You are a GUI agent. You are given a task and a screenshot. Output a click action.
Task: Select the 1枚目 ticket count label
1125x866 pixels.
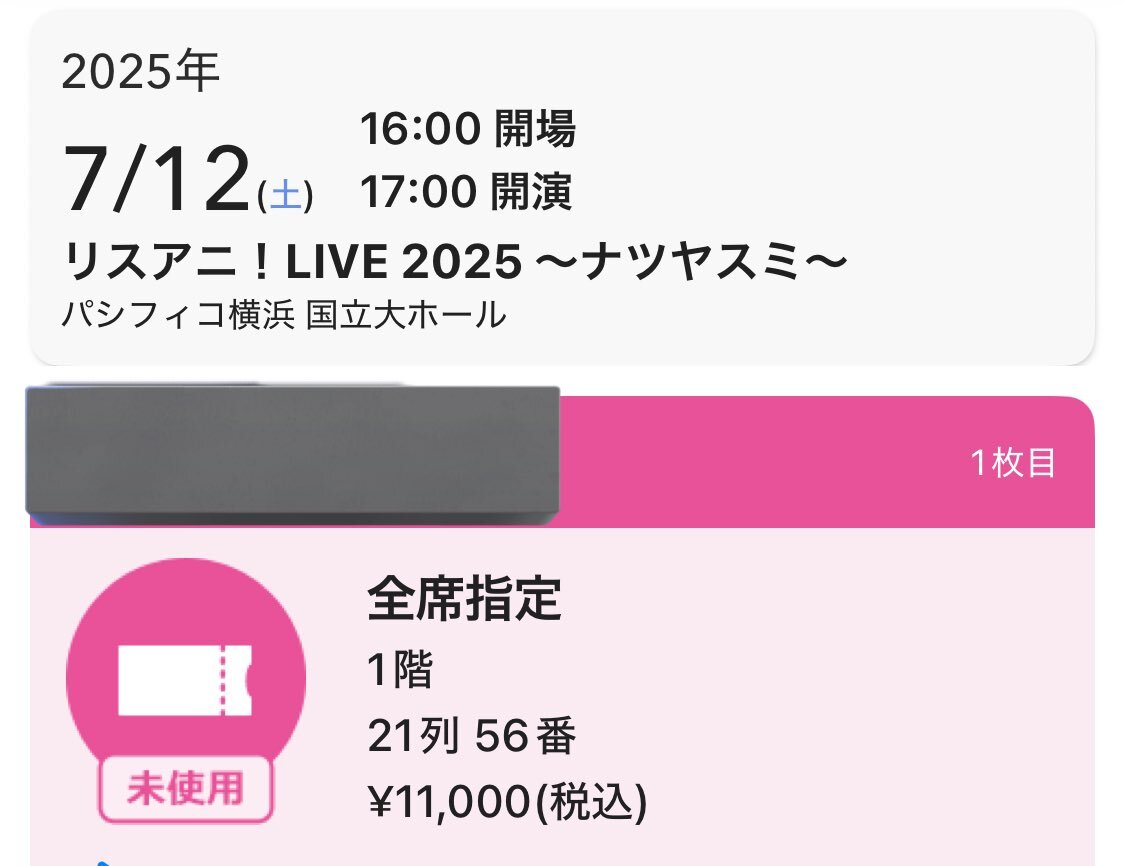(x=1013, y=463)
